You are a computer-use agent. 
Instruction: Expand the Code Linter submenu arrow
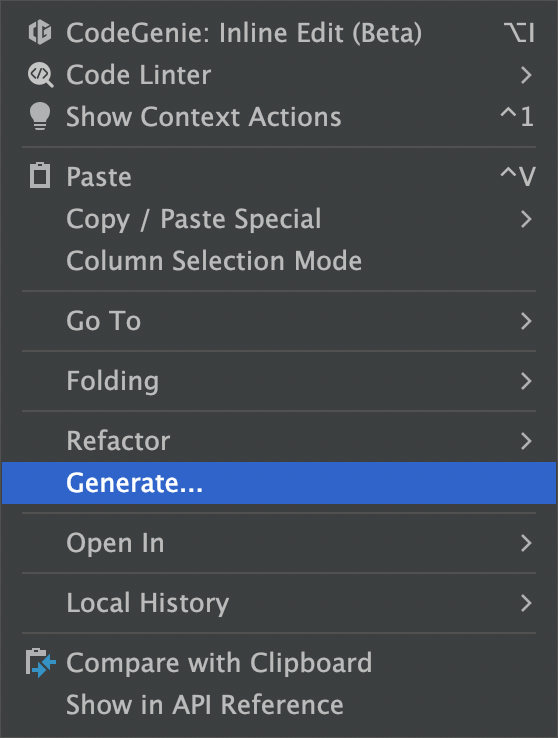pyautogui.click(x=526, y=75)
